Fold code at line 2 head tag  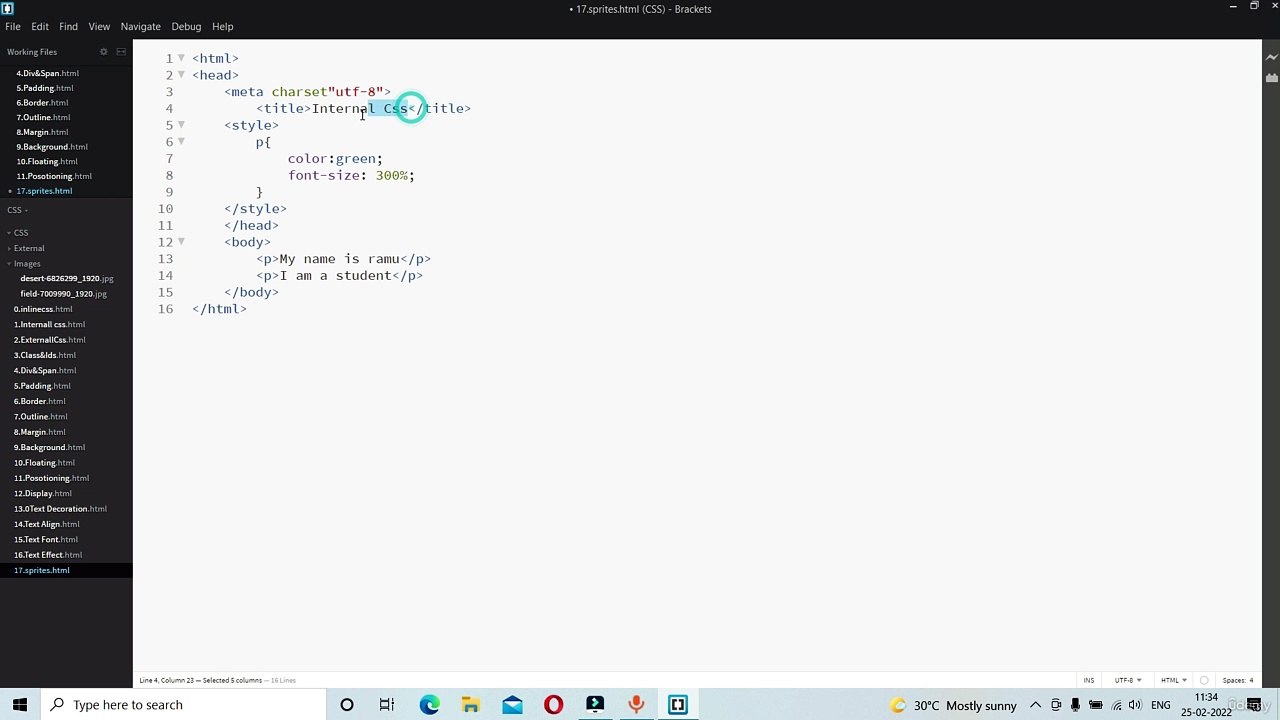pyautogui.click(x=181, y=75)
